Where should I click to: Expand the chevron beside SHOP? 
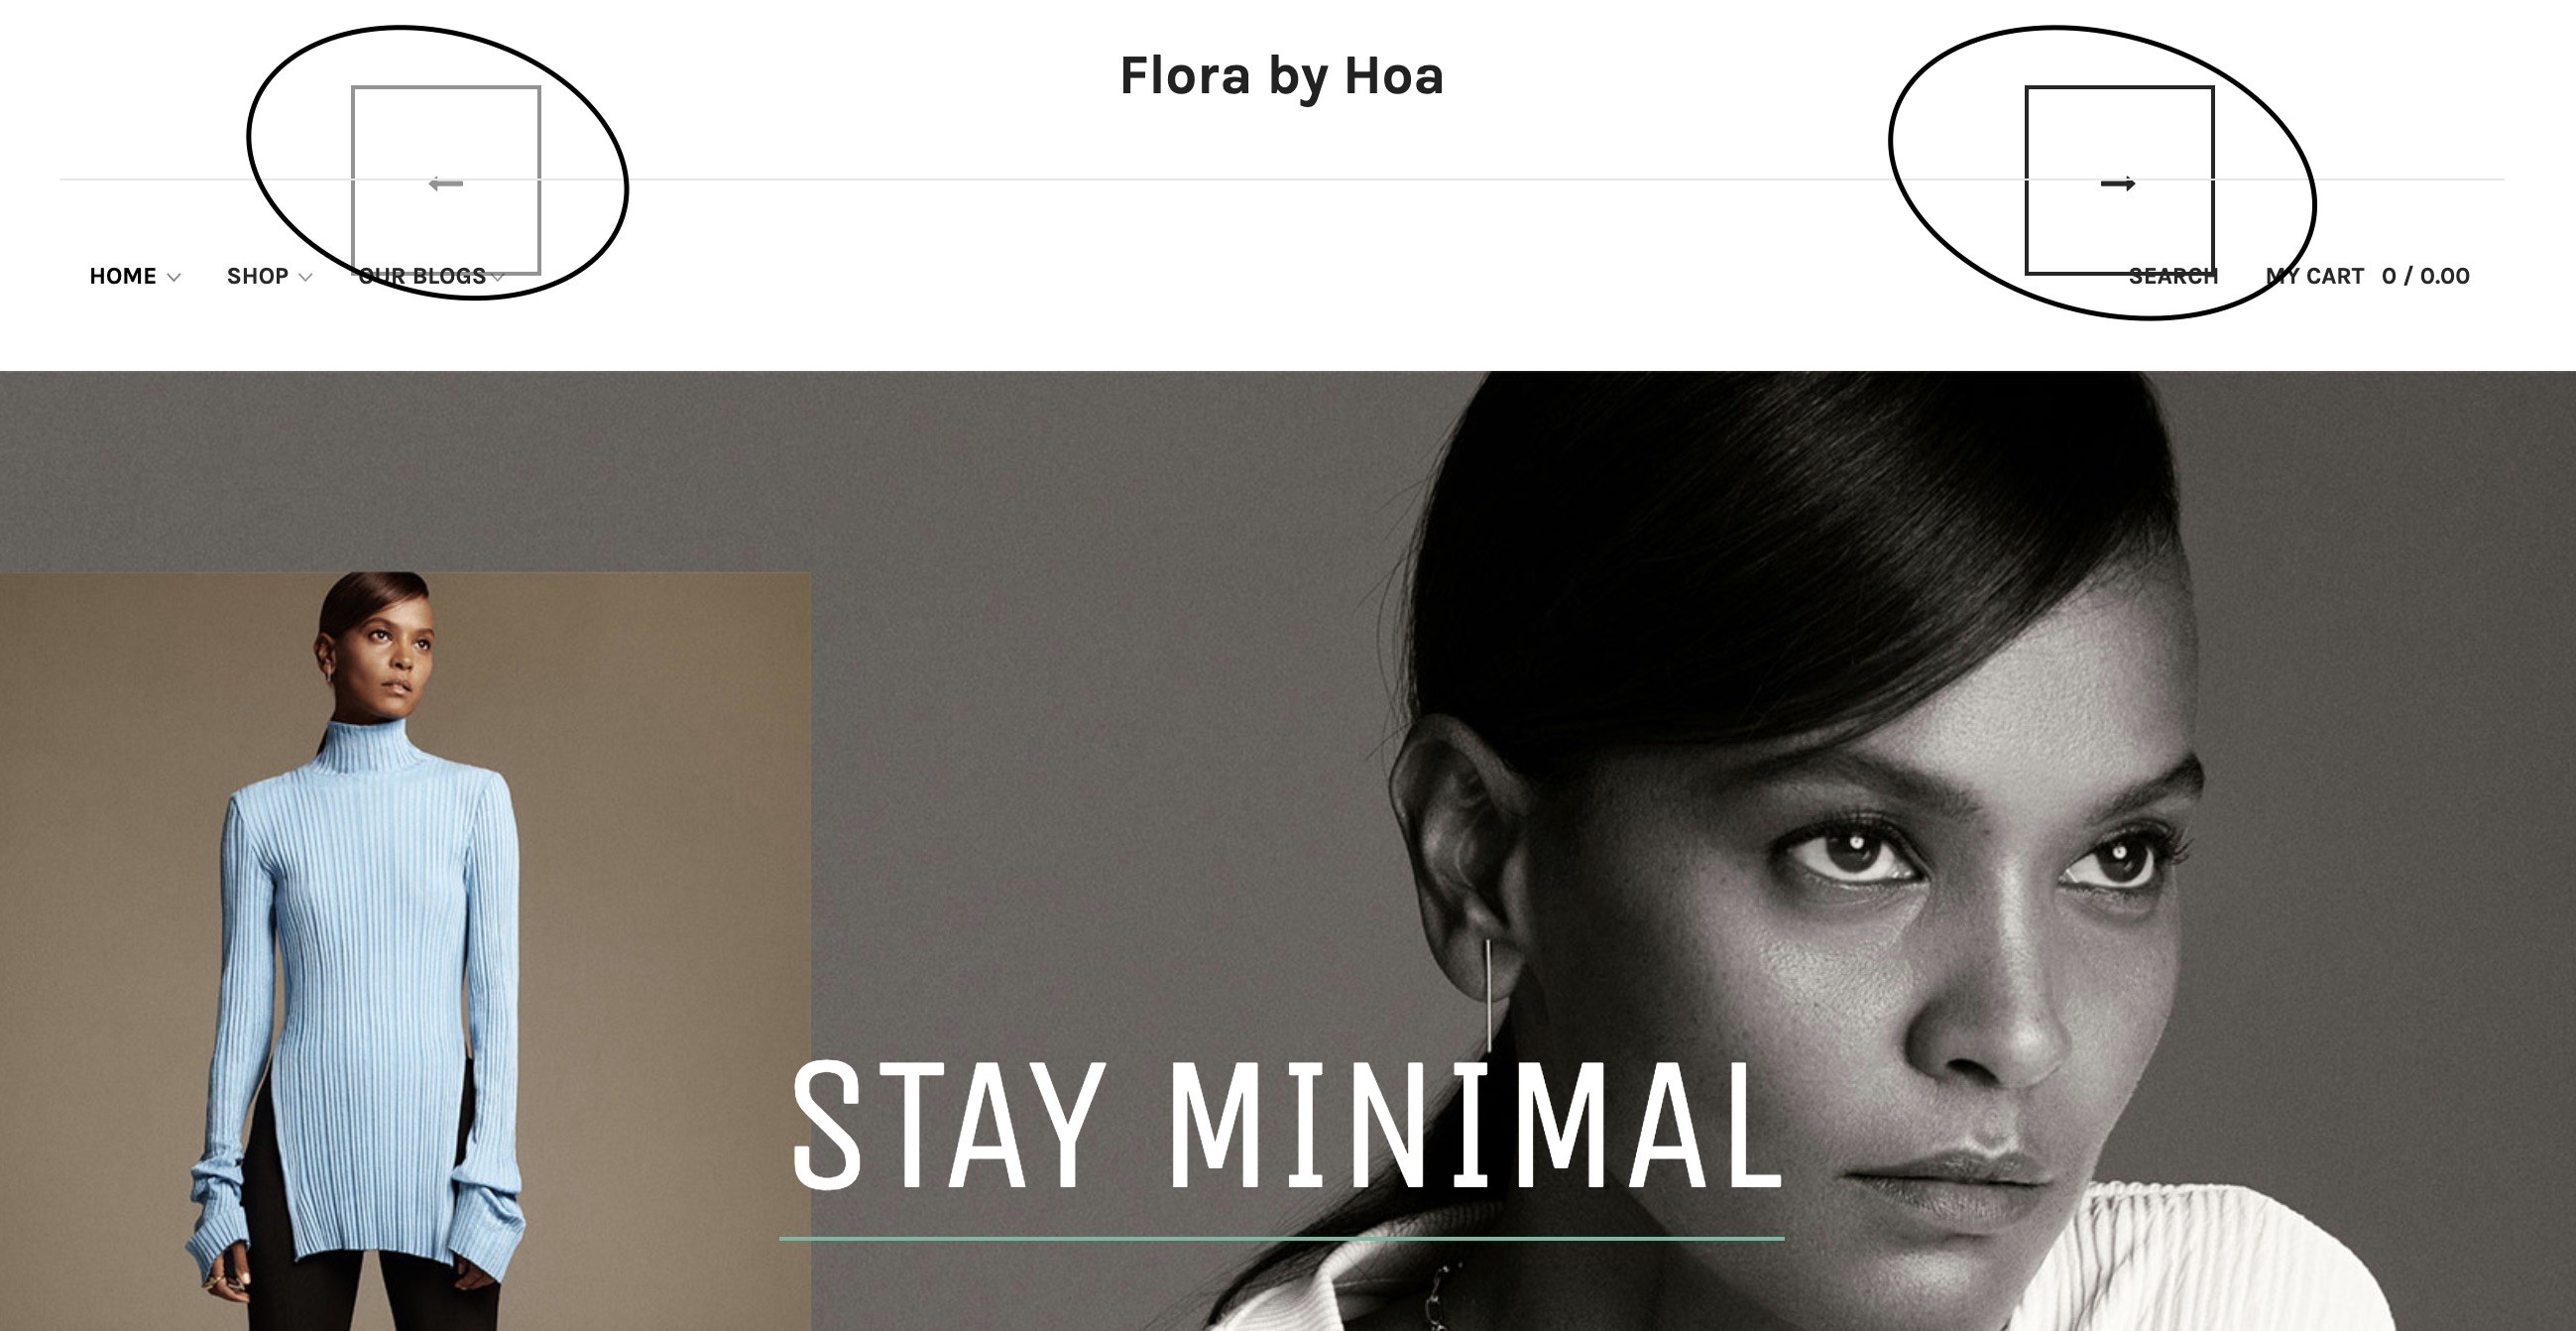(305, 278)
